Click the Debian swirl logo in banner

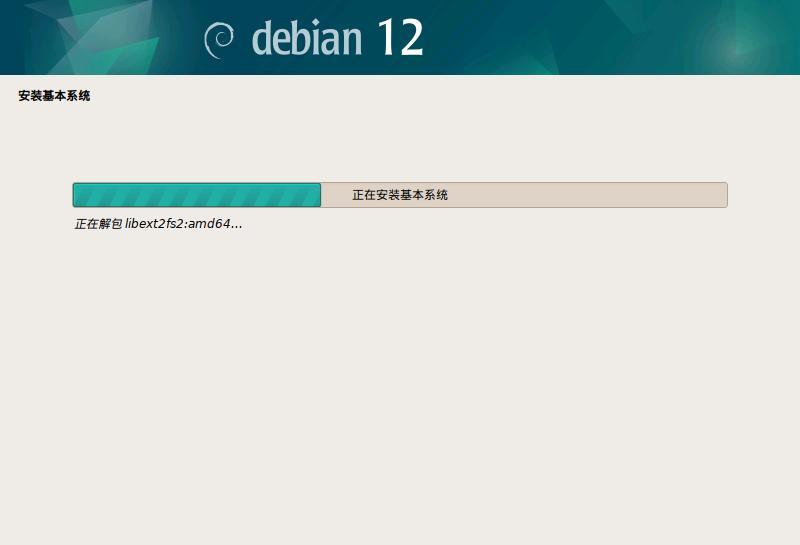[219, 40]
